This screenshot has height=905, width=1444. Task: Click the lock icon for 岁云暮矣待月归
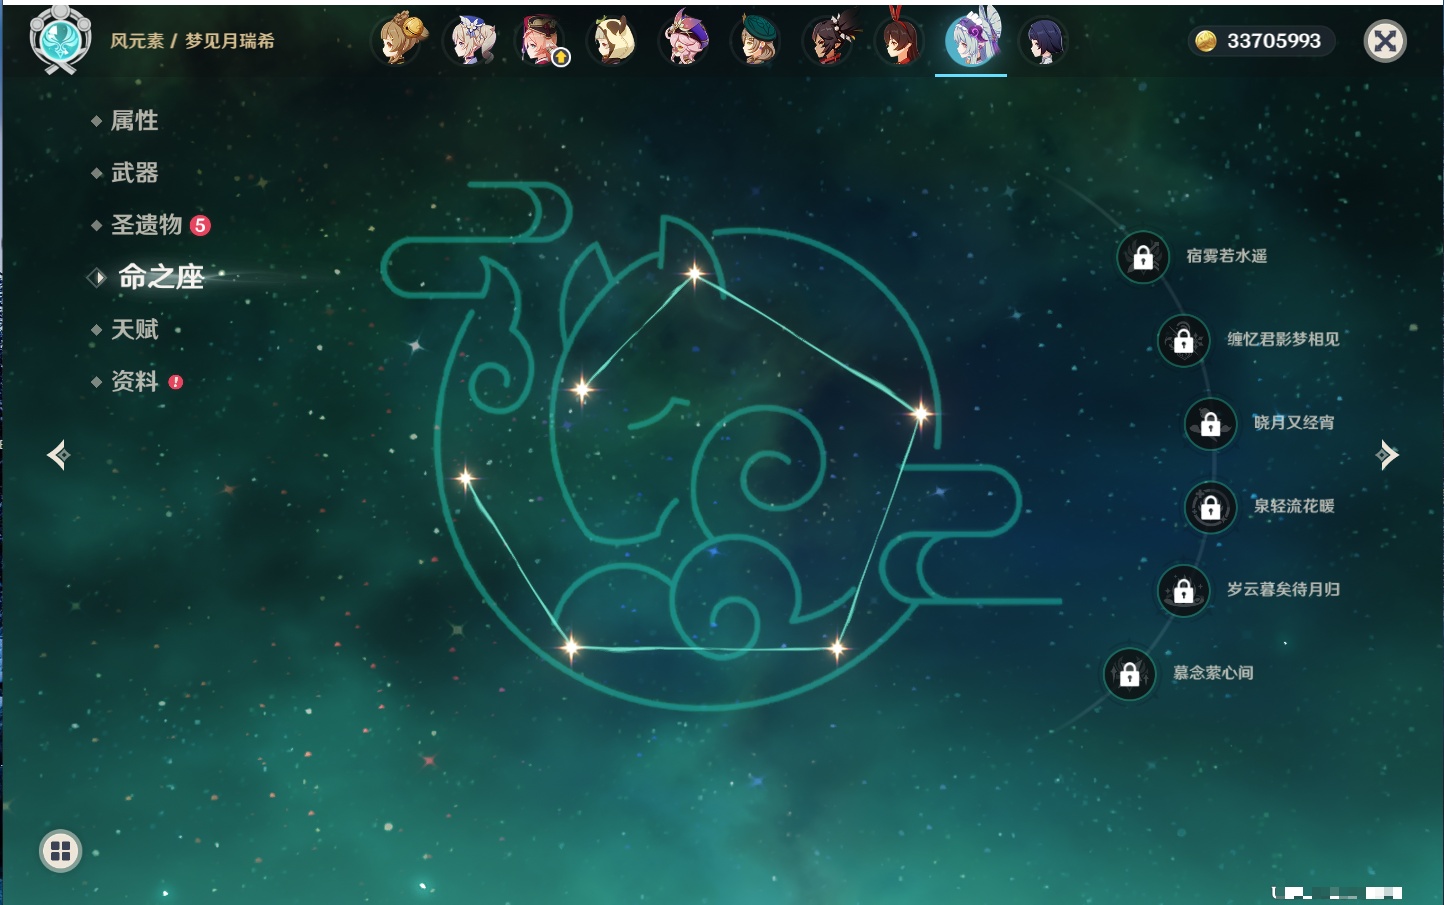(1184, 590)
